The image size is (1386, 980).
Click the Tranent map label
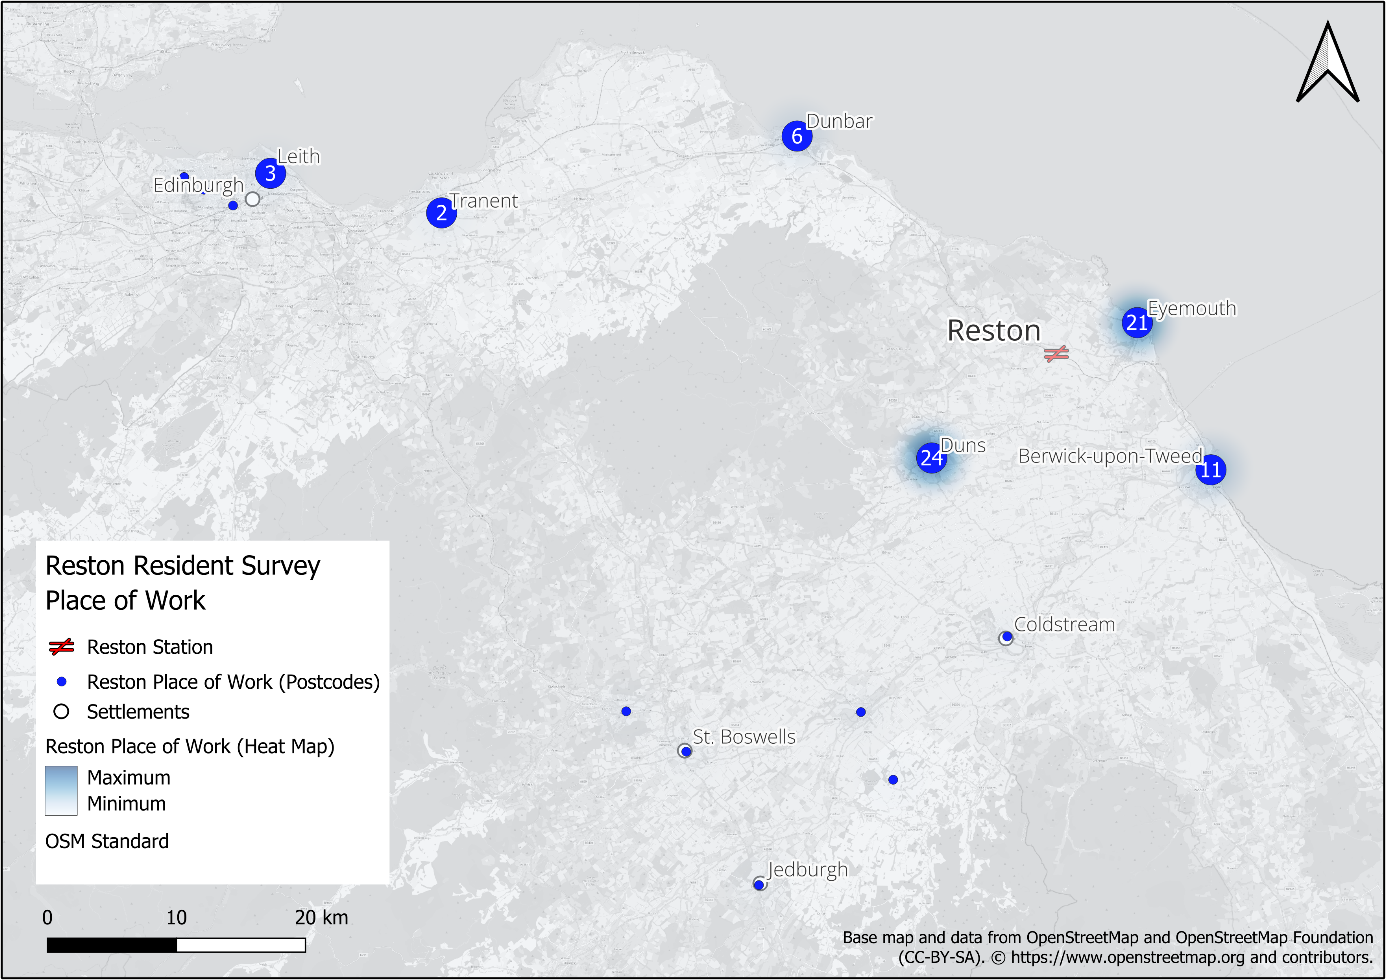click(x=484, y=201)
